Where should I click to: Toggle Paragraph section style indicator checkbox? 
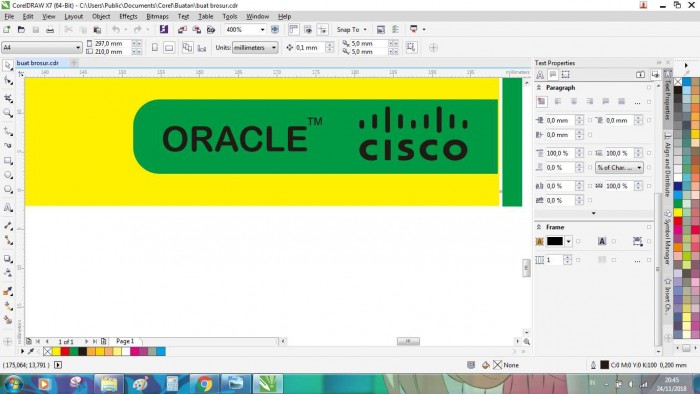tap(649, 88)
